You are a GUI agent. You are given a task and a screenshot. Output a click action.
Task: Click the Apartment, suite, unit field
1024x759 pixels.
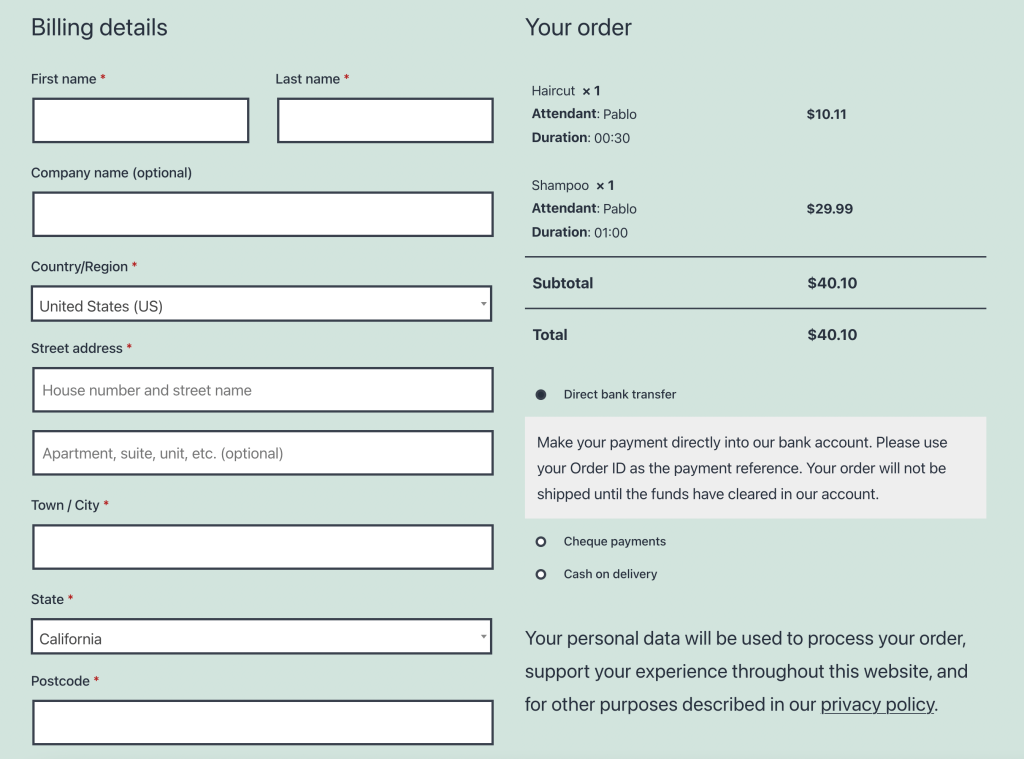point(262,452)
